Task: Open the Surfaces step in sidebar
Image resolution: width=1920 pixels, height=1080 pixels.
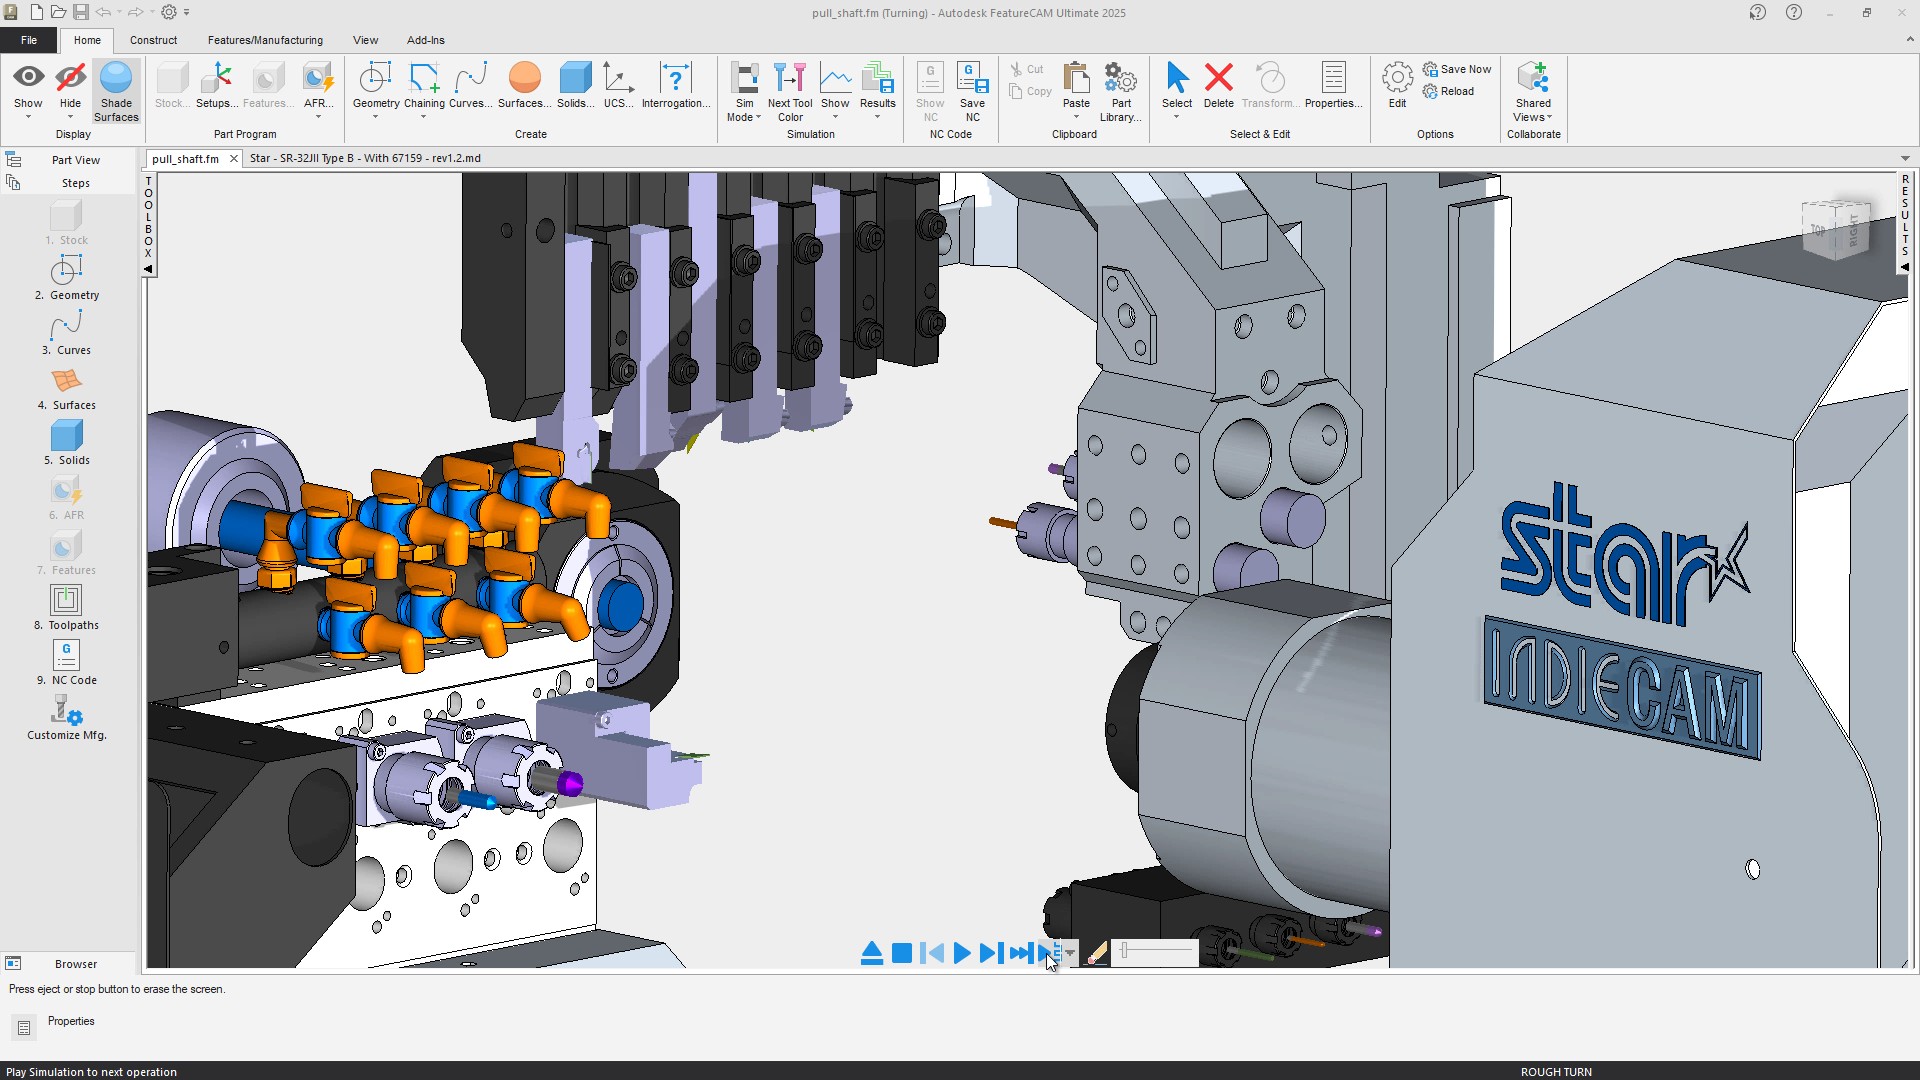Action: [x=66, y=387]
